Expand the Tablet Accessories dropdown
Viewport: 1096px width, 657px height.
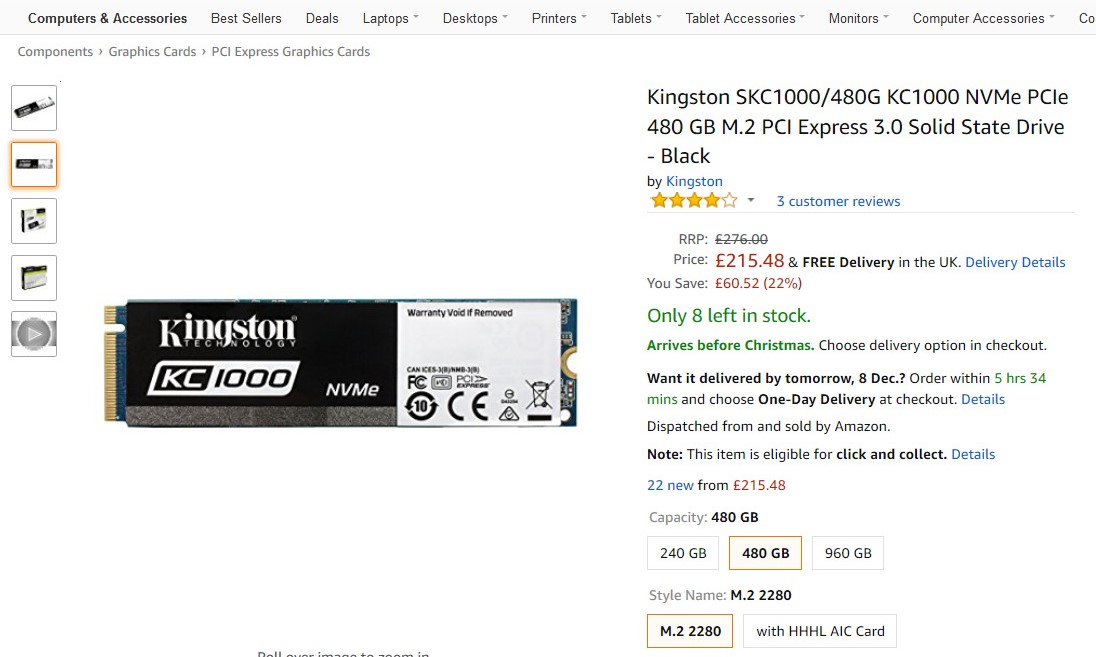coord(744,18)
